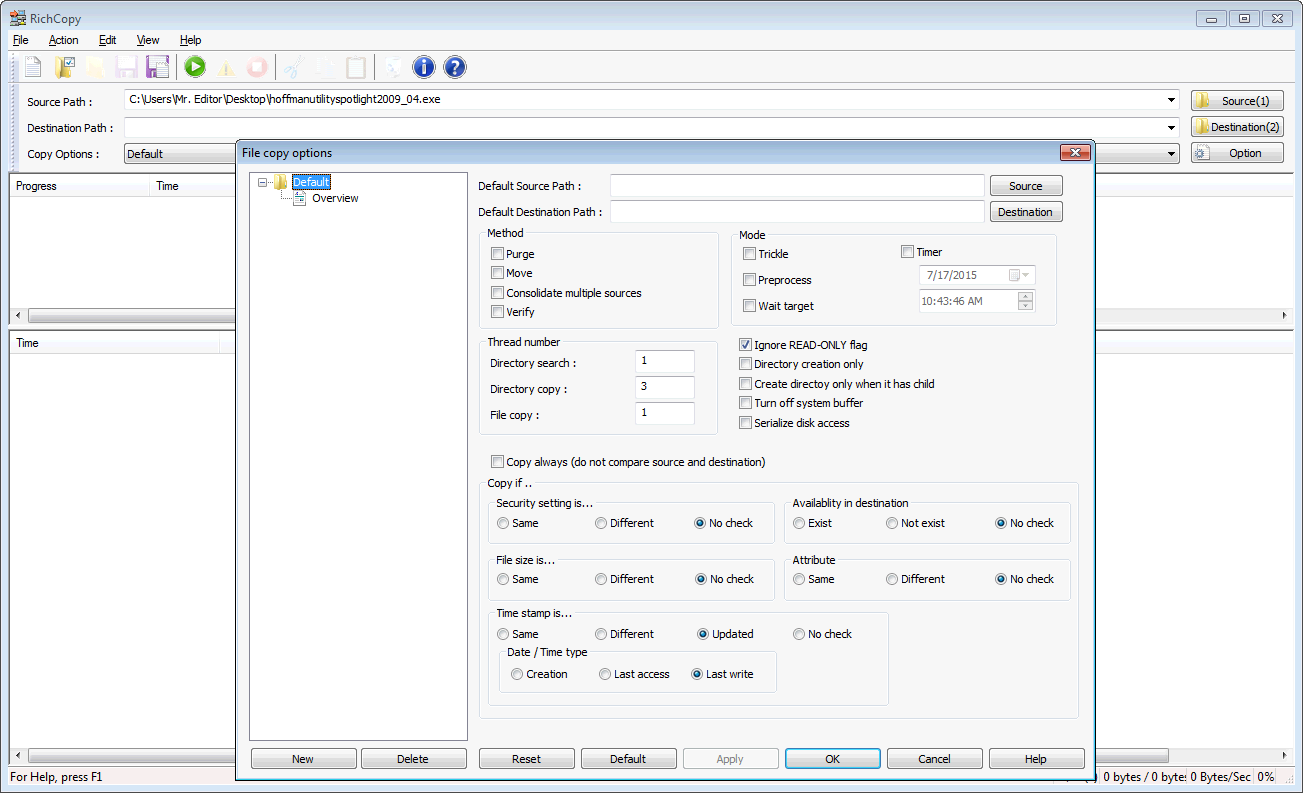Image resolution: width=1303 pixels, height=793 pixels.
Task: Click the Source browse button in dialog
Action: (1026, 186)
